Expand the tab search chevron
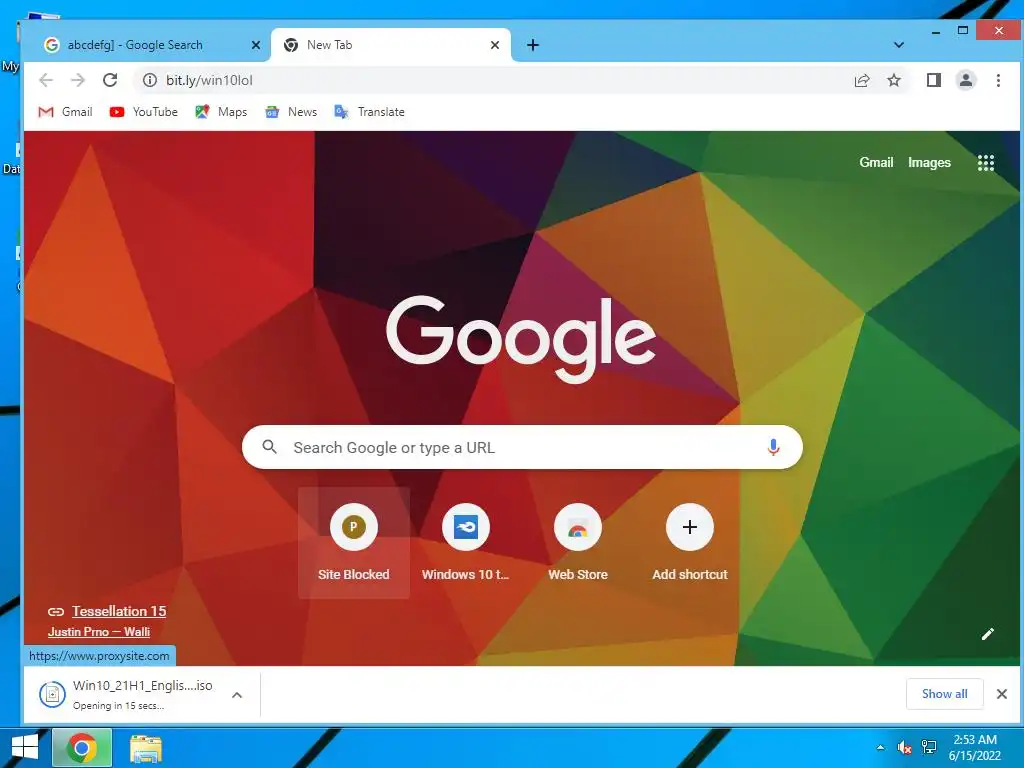 click(899, 45)
